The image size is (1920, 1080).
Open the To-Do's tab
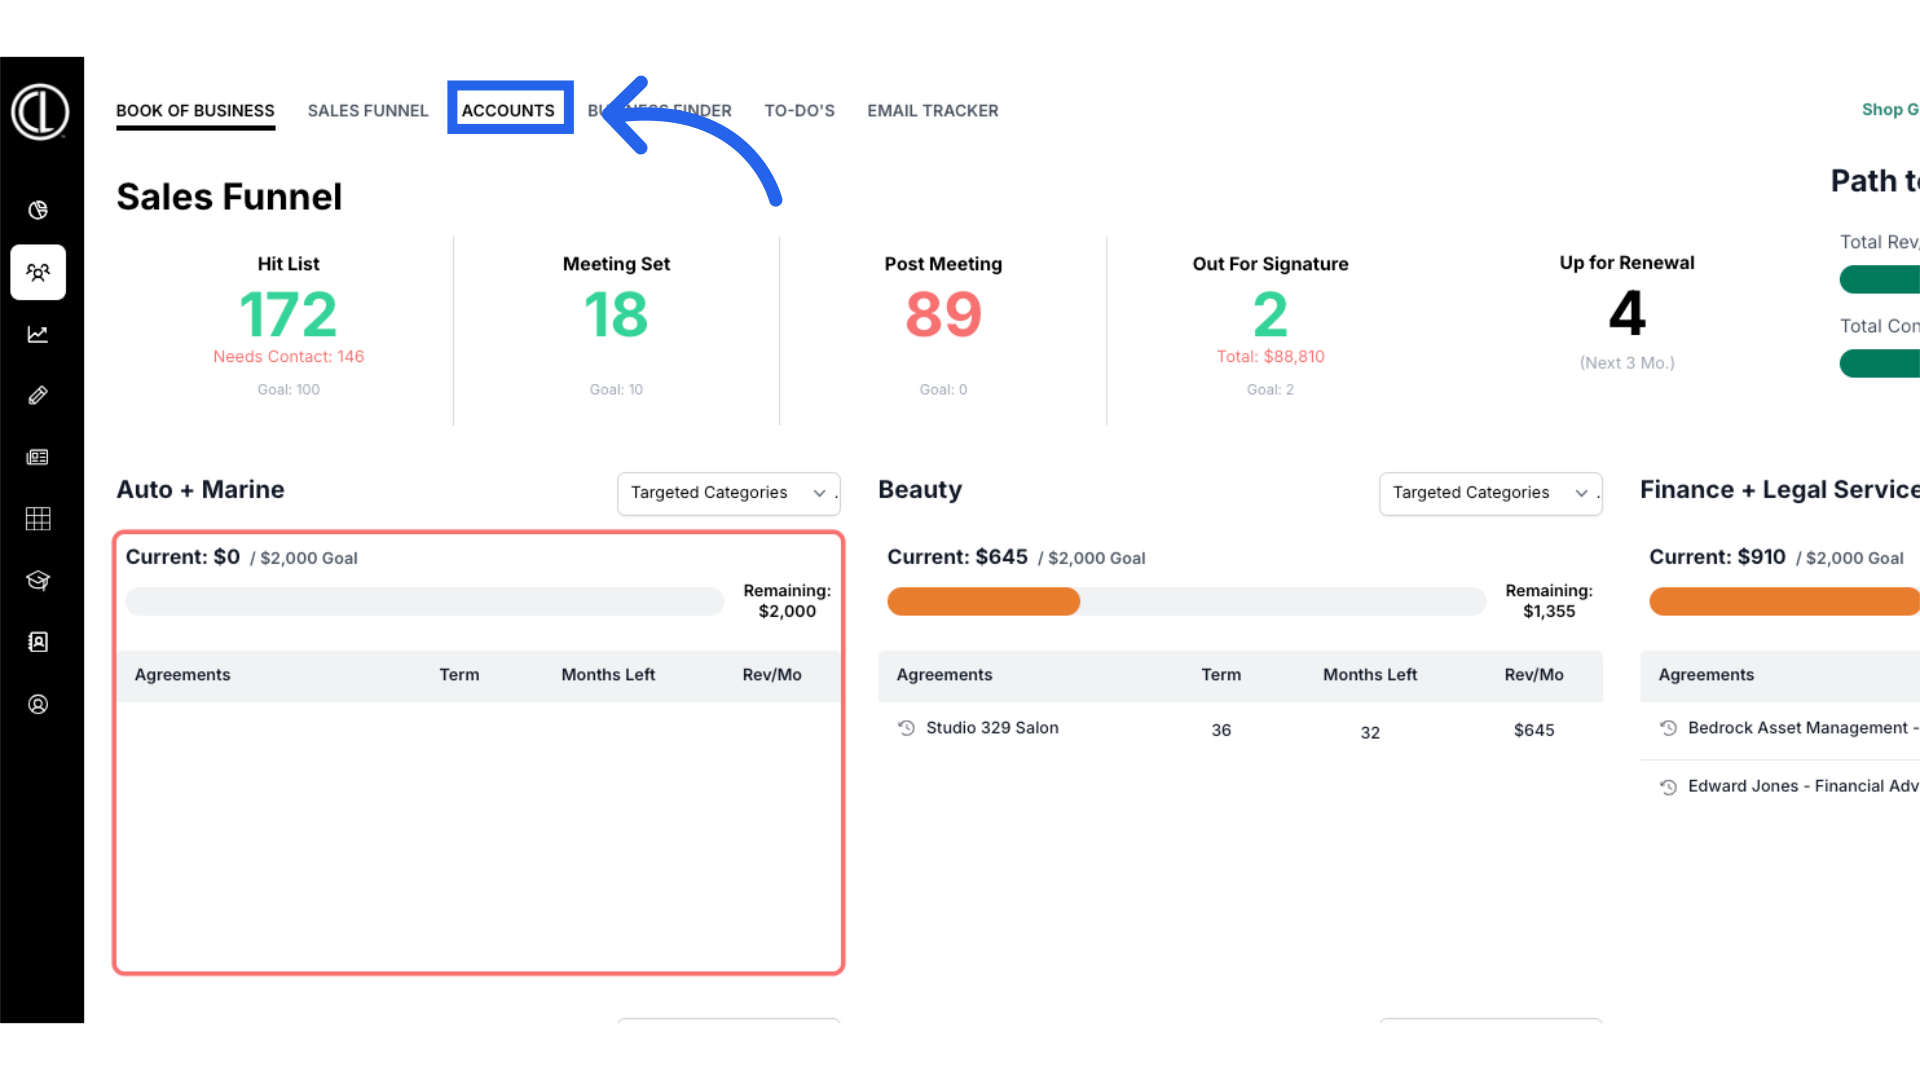[799, 111]
